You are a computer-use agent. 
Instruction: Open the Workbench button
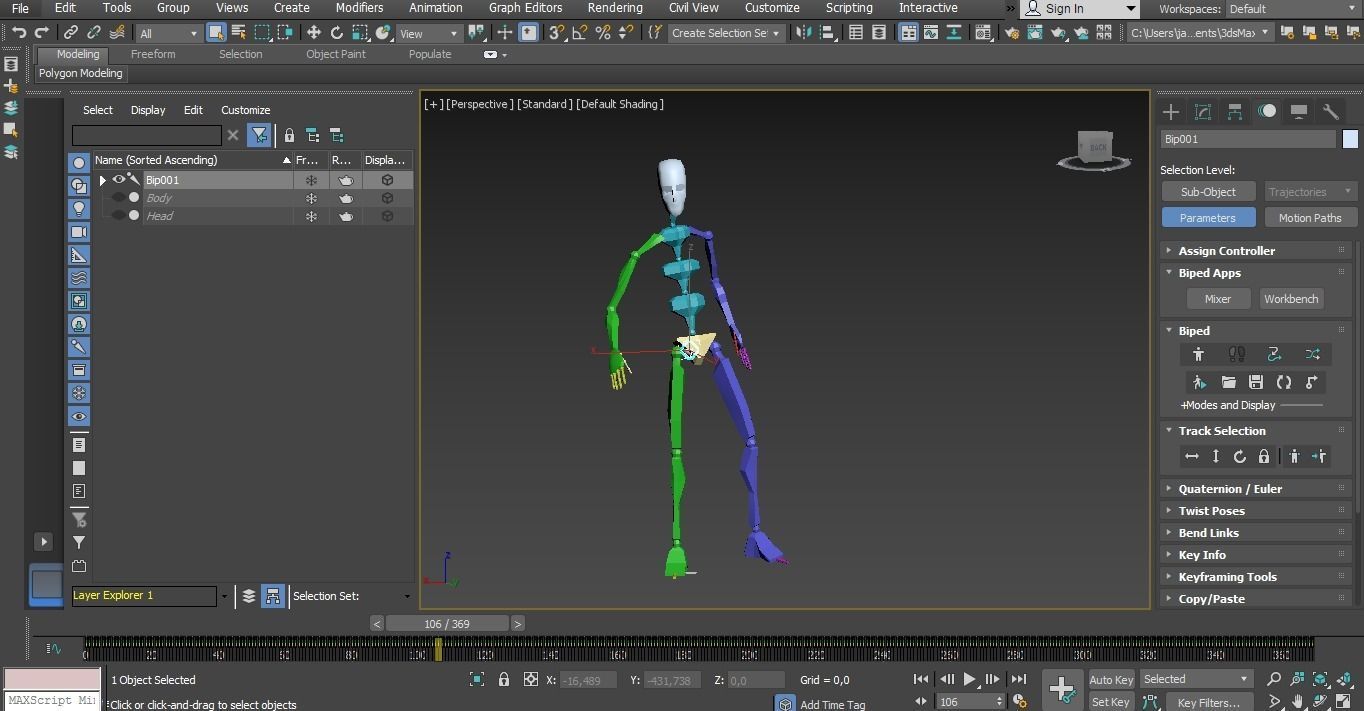[1291, 299]
